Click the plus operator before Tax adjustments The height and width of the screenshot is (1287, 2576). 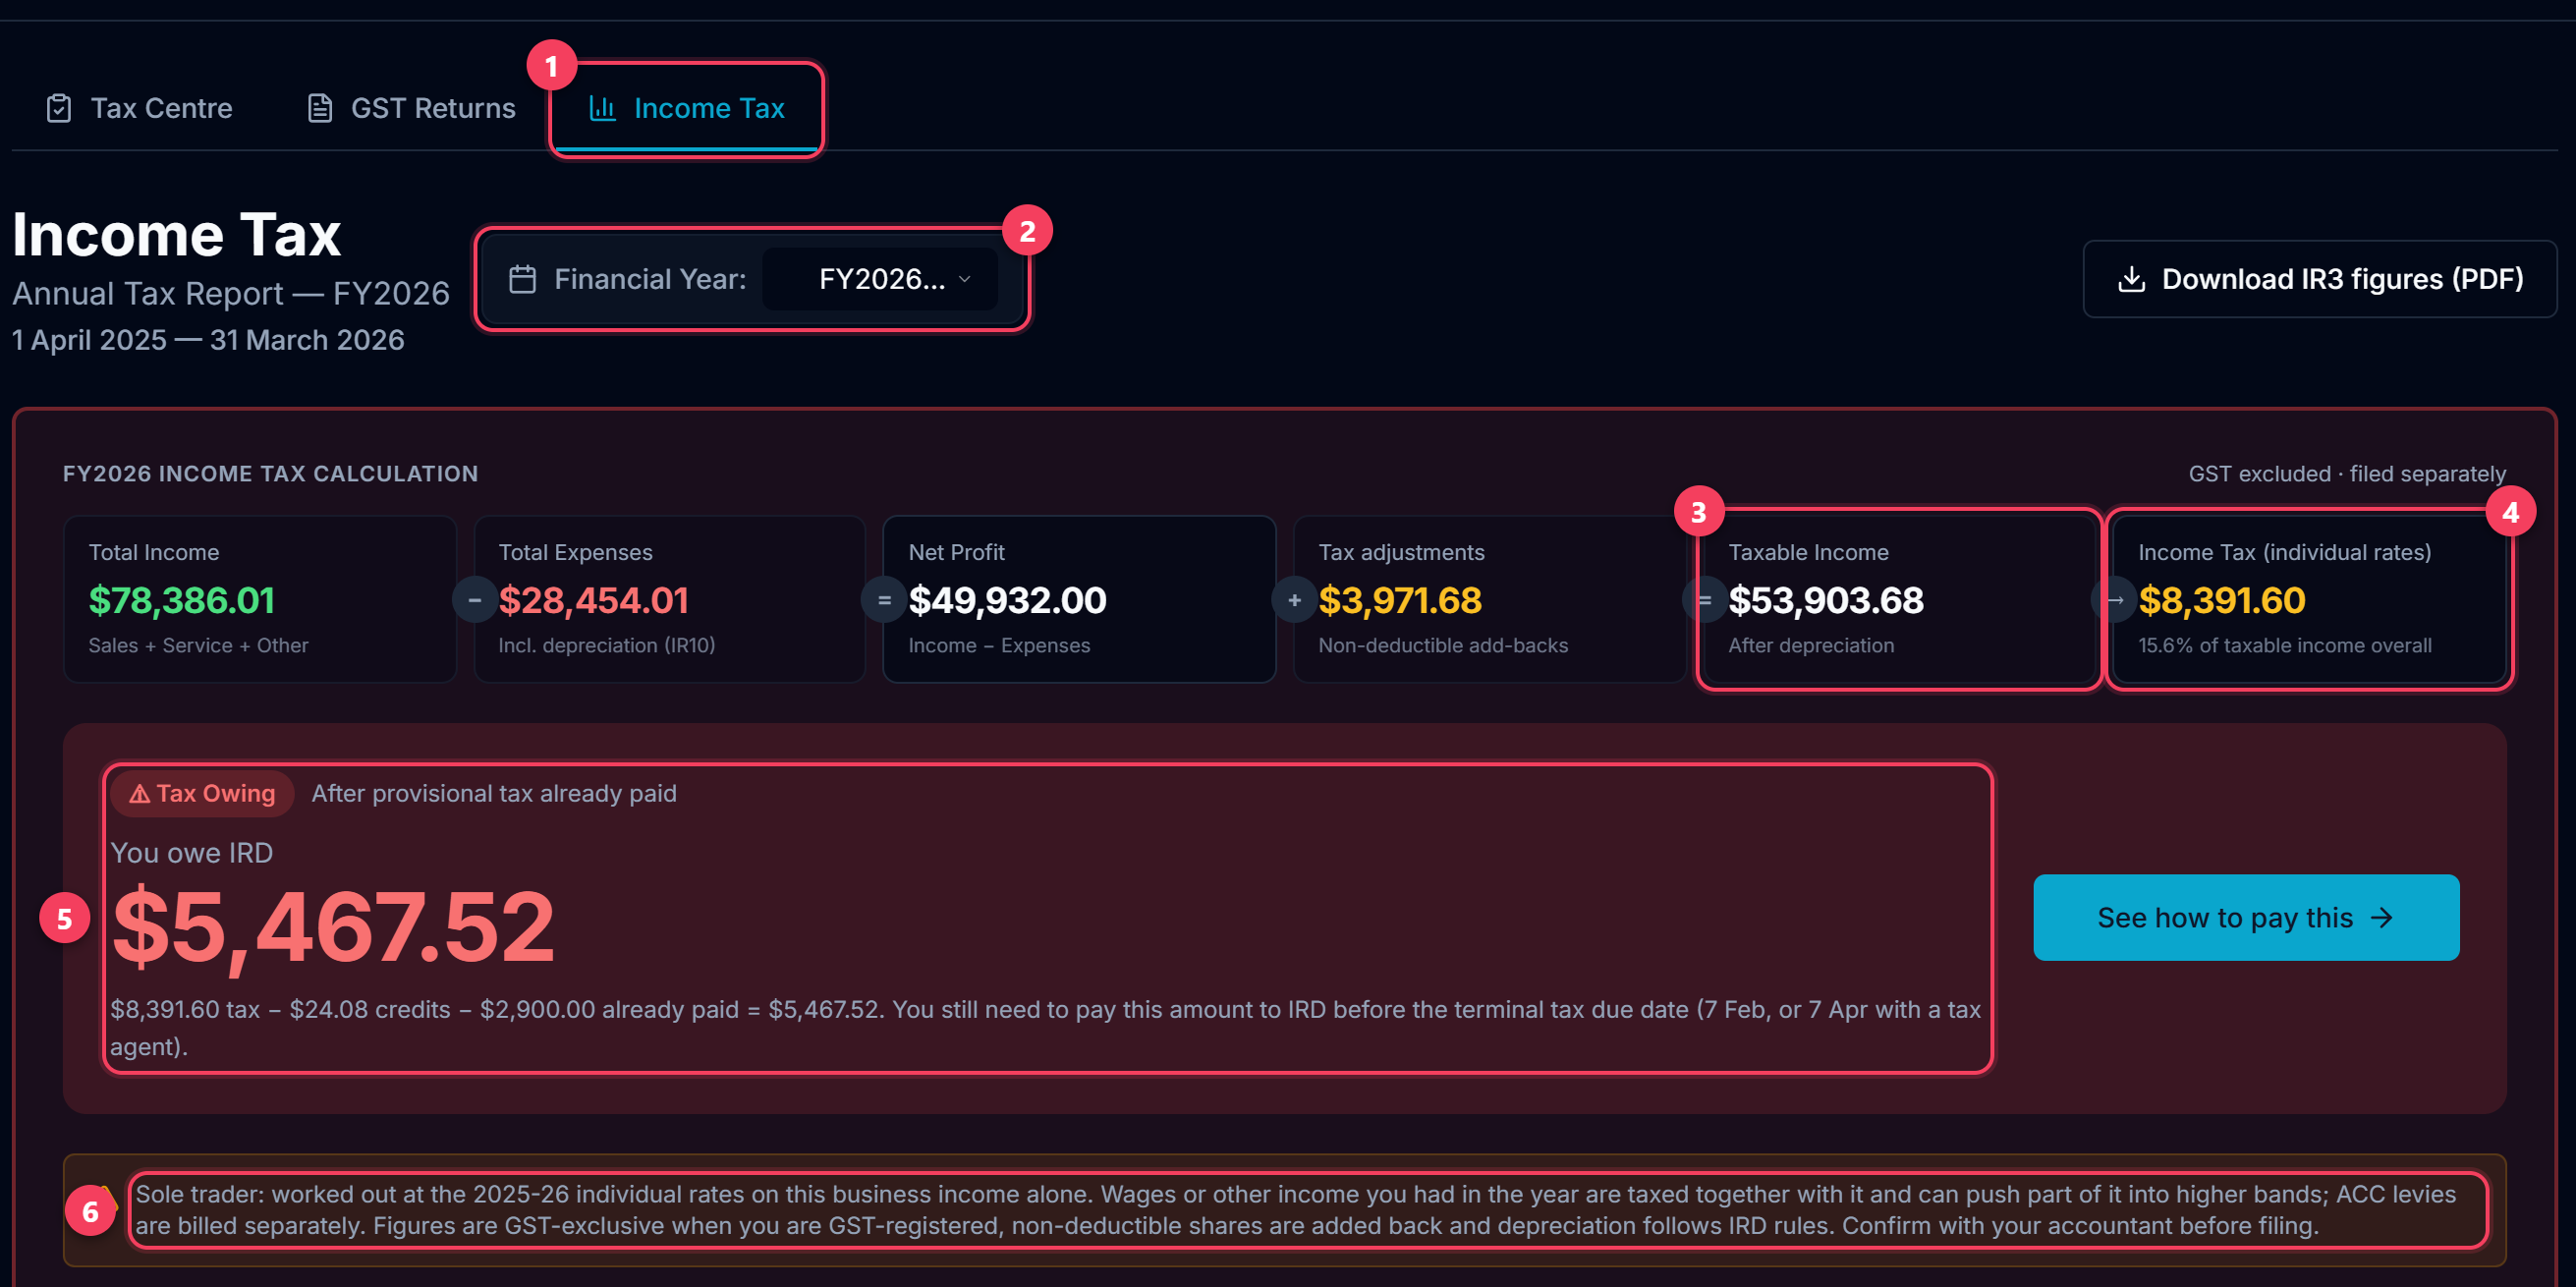[x=1294, y=600]
